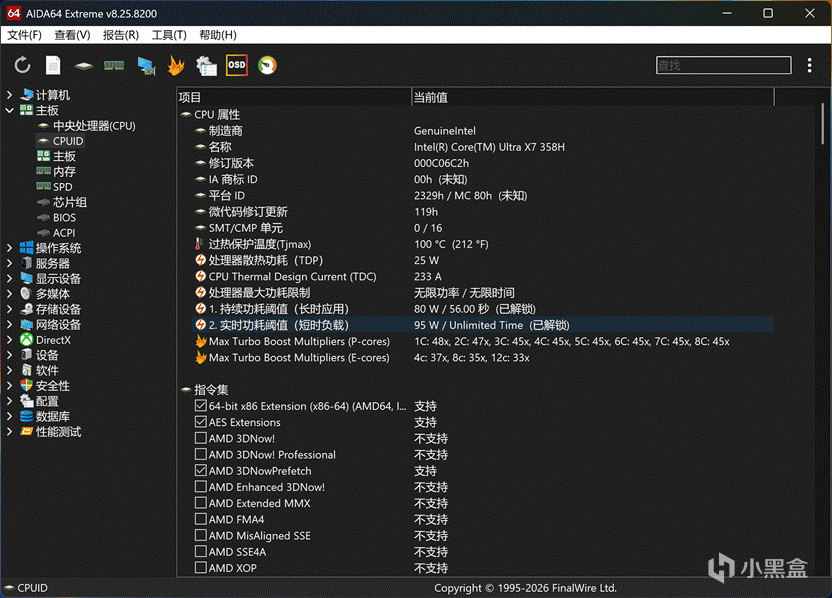Select the CPUID tree item

point(68,141)
